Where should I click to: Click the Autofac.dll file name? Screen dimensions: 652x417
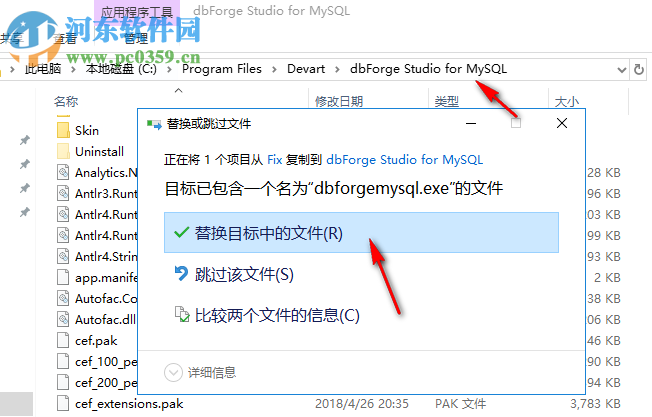pyautogui.click(x=105, y=320)
